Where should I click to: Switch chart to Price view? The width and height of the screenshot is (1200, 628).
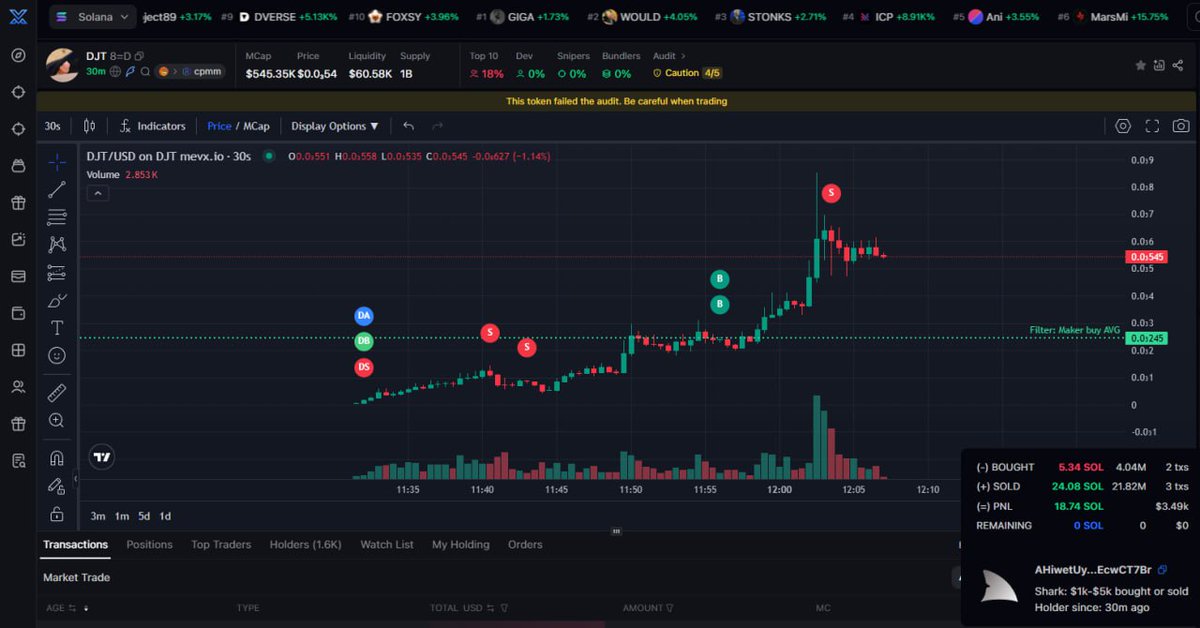(219, 126)
